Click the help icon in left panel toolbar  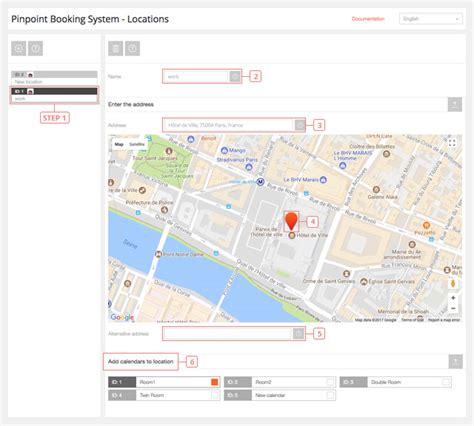click(35, 49)
